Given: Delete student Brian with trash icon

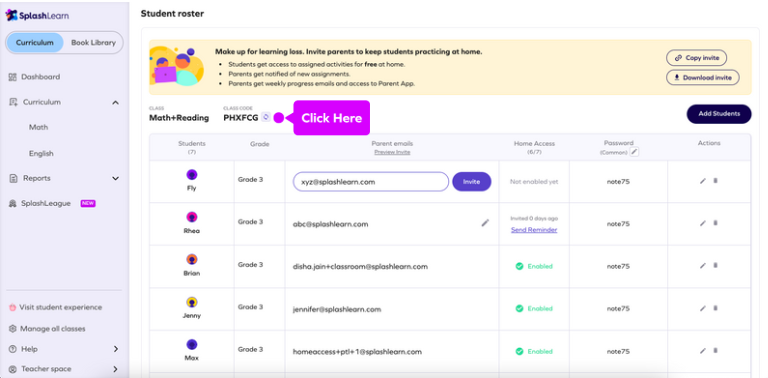Looking at the screenshot, I should pyautogui.click(x=715, y=265).
